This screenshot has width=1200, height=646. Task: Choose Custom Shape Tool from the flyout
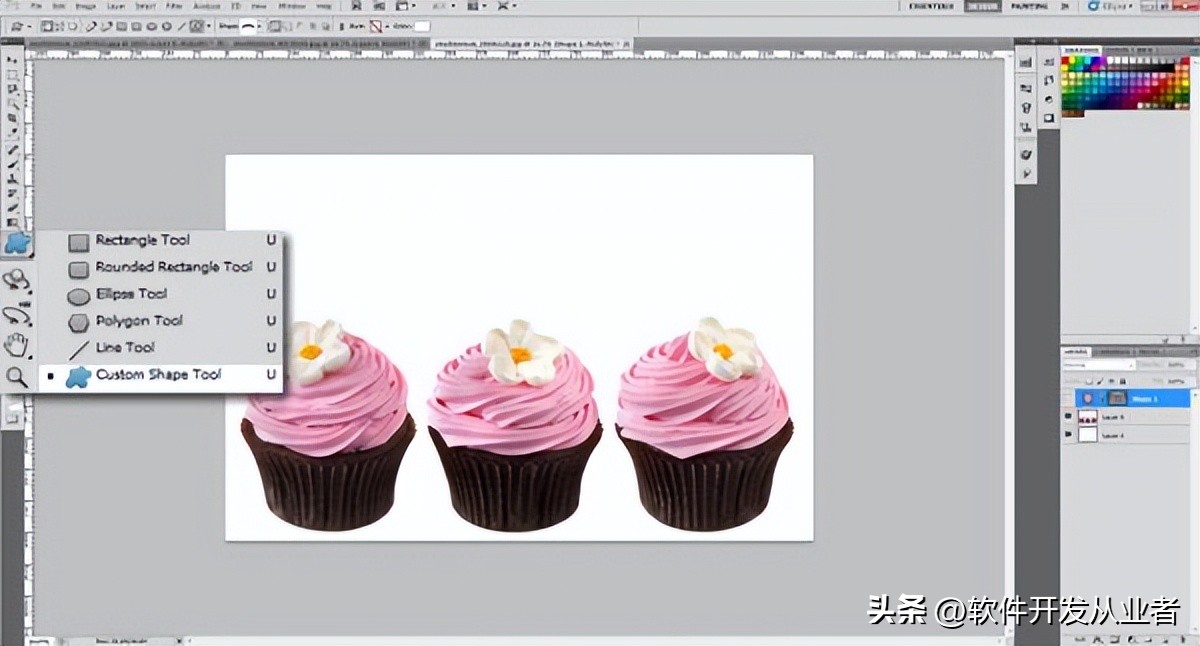(x=160, y=375)
